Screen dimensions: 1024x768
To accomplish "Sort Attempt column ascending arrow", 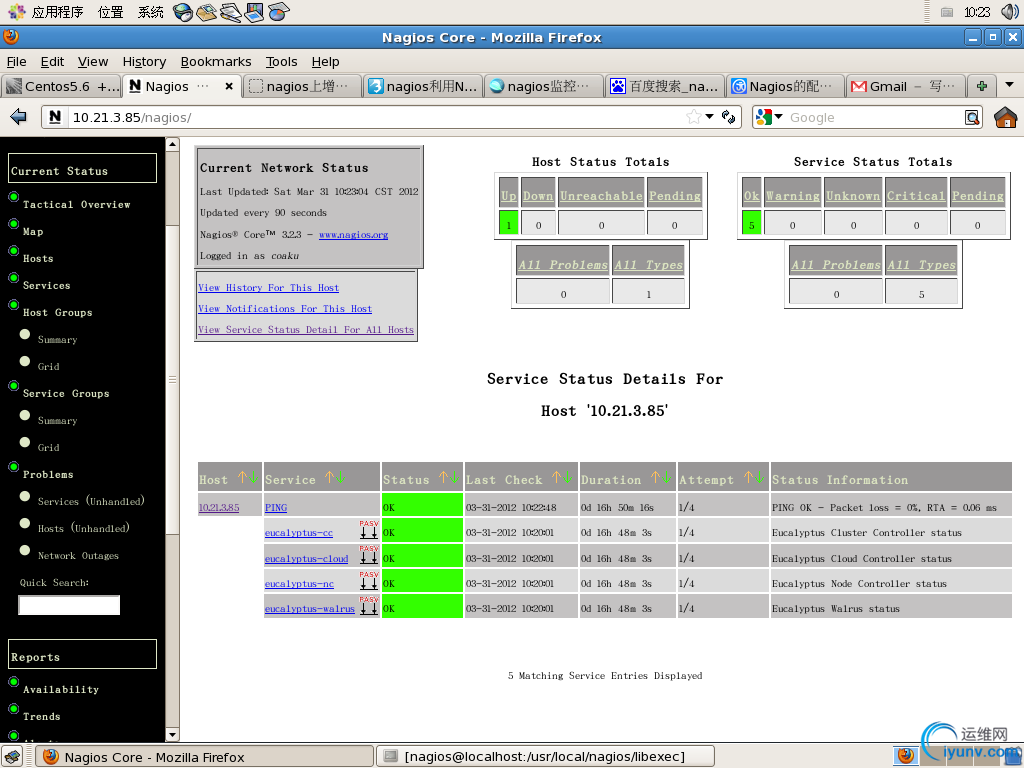I will point(748,478).
